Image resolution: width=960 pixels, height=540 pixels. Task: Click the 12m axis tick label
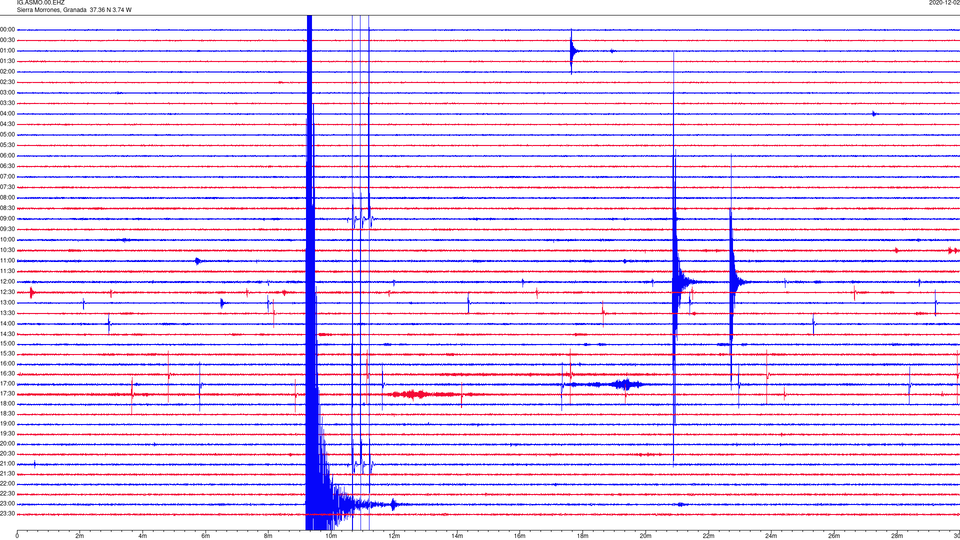click(394, 536)
